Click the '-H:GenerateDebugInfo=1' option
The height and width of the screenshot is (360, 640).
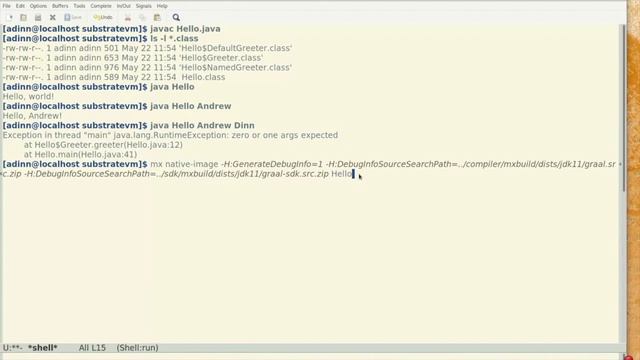pyautogui.click(x=272, y=164)
